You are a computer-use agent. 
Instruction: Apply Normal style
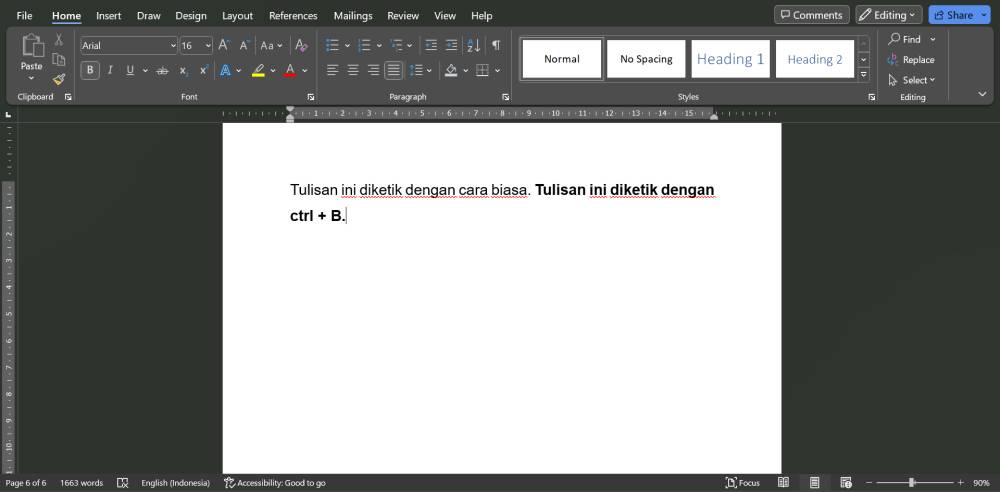(x=562, y=59)
